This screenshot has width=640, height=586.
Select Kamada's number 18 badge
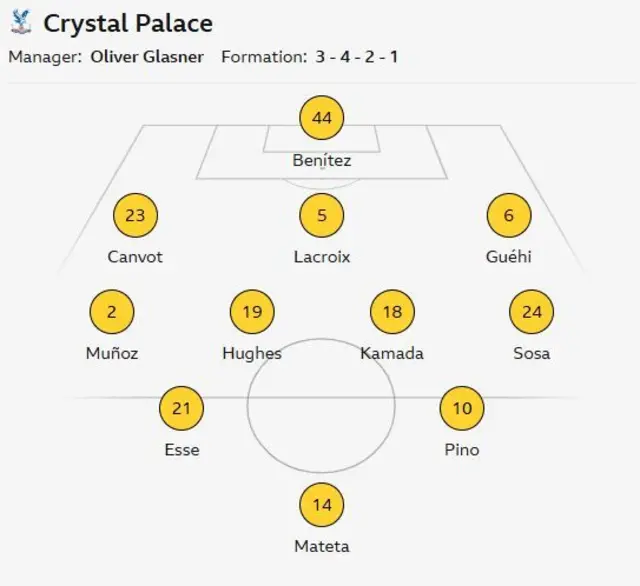392,312
